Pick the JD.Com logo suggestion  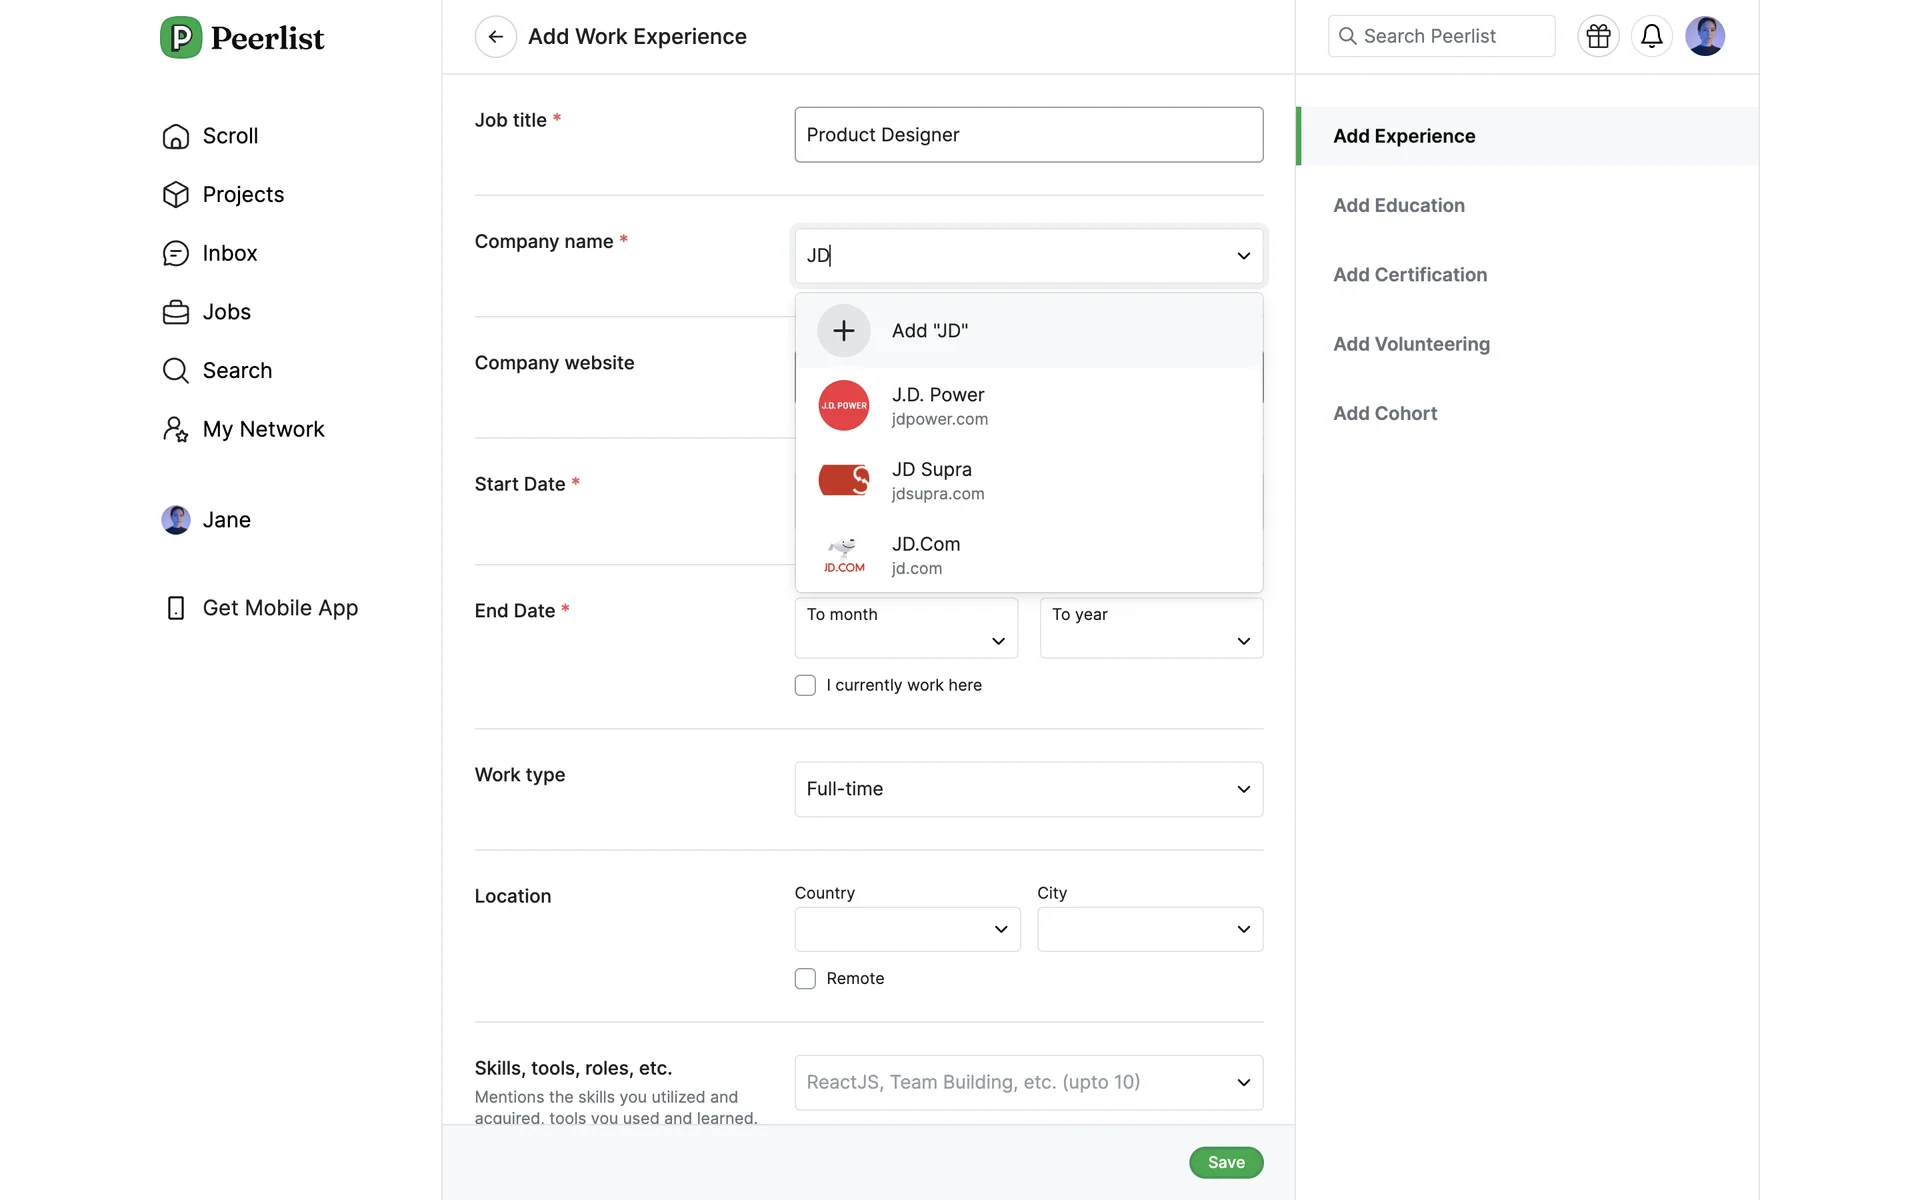pyautogui.click(x=843, y=555)
